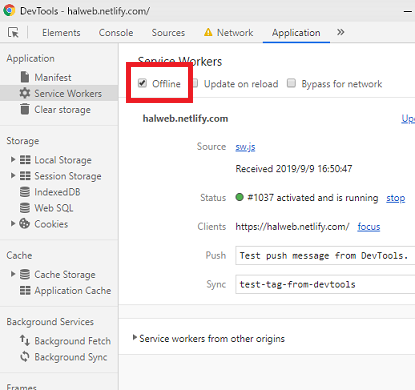415x390 pixels.
Task: Expand the Session Storage tree arrow
Action: pyautogui.click(x=13, y=175)
